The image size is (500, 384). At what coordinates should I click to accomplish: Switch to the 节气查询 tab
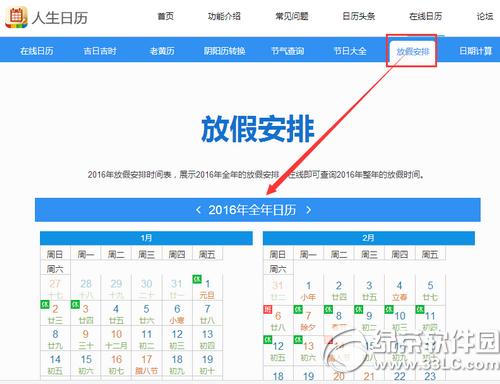(287, 51)
